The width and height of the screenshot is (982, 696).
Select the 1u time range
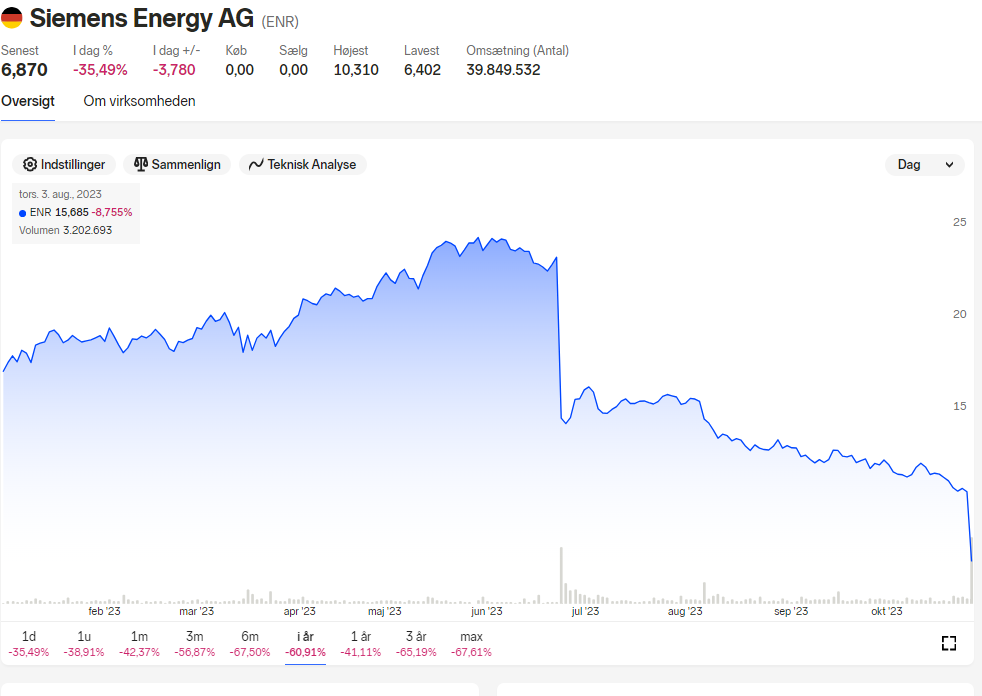[x=84, y=644]
